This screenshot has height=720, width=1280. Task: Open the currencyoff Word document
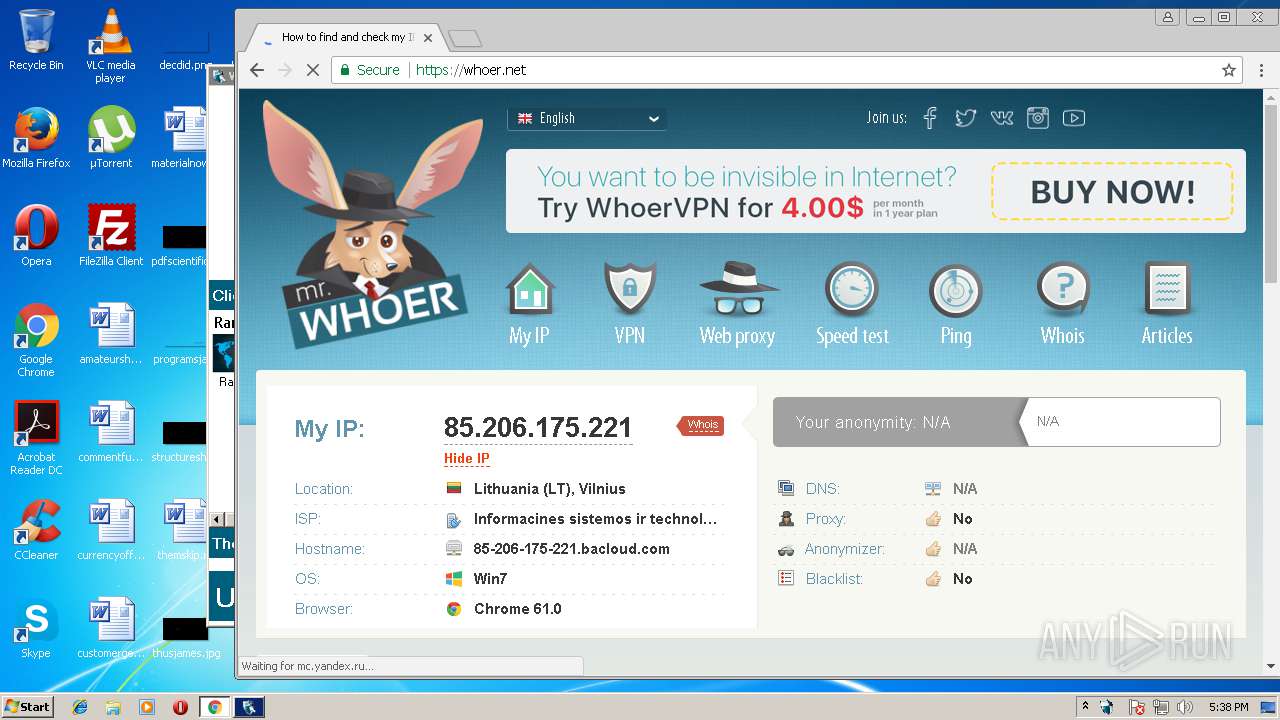111,530
